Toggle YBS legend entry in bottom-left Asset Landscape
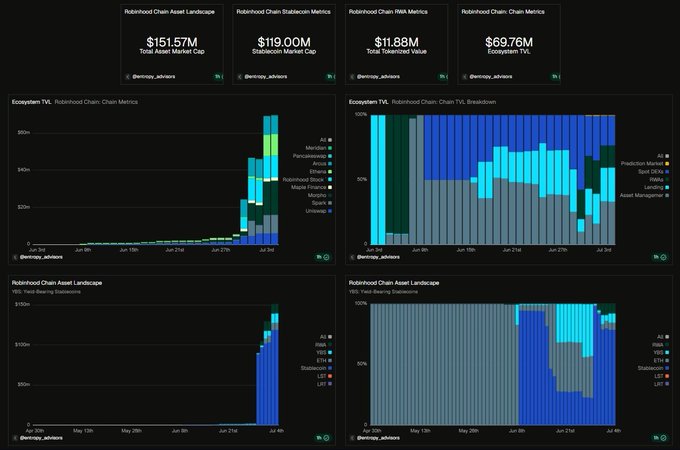The width and height of the screenshot is (680, 450). (x=324, y=352)
